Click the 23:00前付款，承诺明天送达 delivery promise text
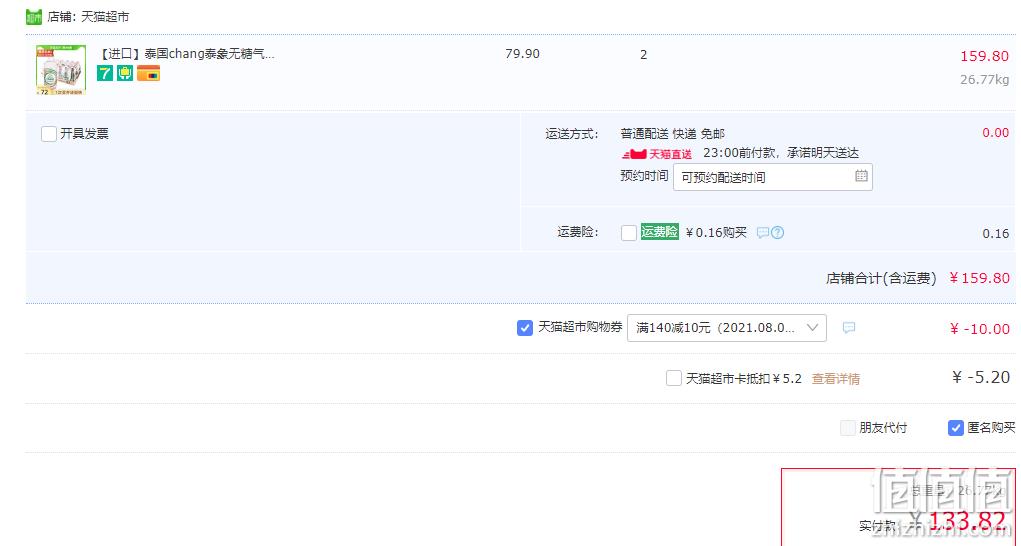The width and height of the screenshot is (1021, 546). [x=781, y=153]
